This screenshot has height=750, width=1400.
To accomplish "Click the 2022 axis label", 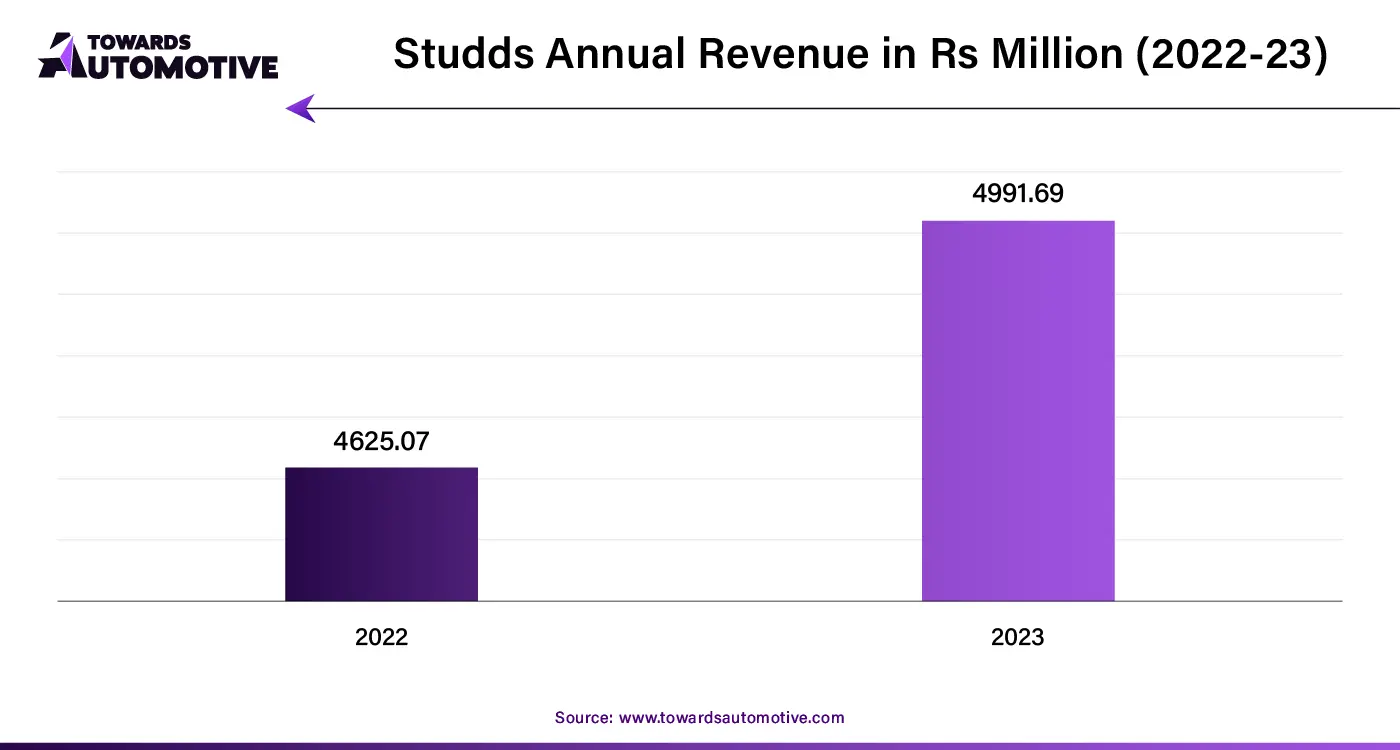I will coord(381,637).
